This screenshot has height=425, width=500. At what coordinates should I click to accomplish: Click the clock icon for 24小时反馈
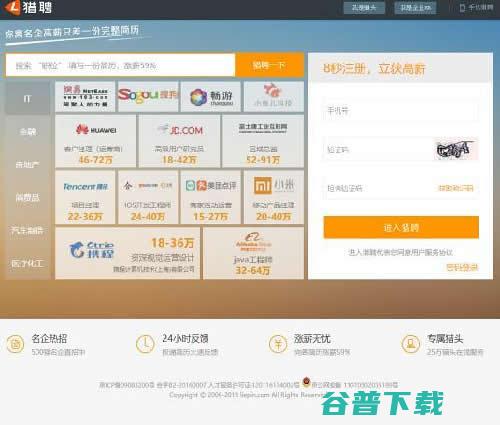[145, 344]
